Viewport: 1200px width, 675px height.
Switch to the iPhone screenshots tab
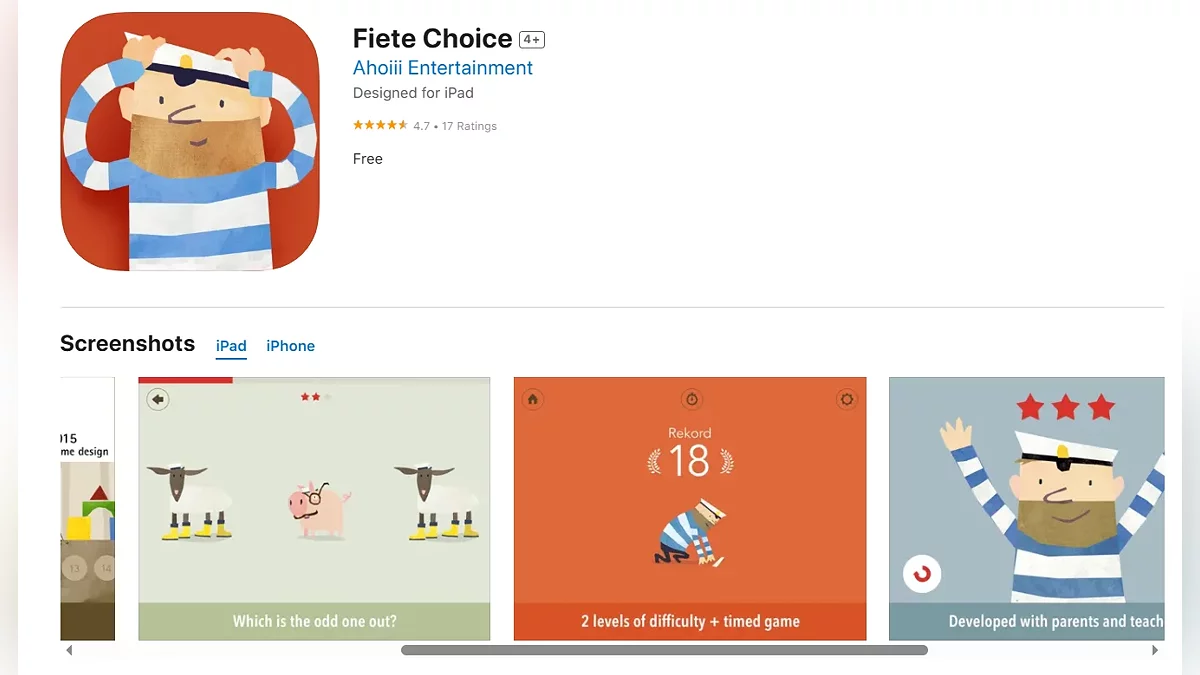(x=290, y=346)
